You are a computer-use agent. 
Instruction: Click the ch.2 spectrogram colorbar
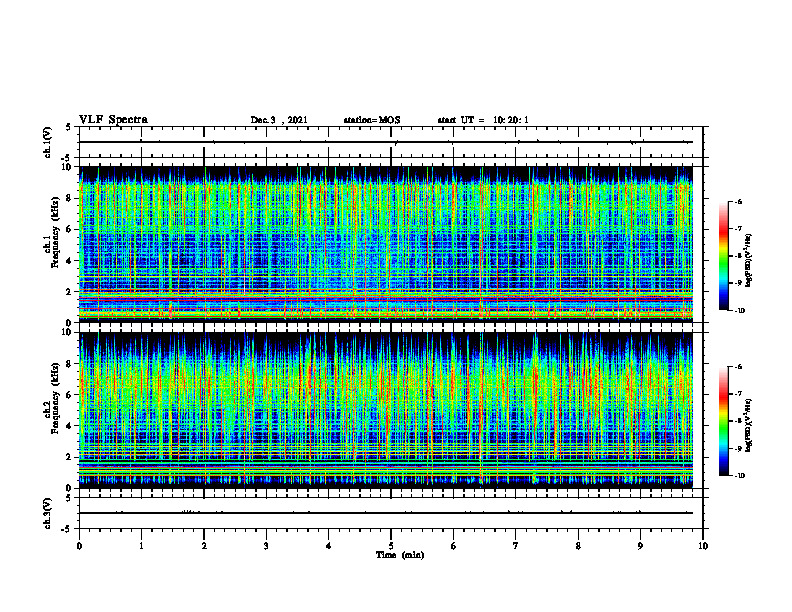[x=723, y=421]
